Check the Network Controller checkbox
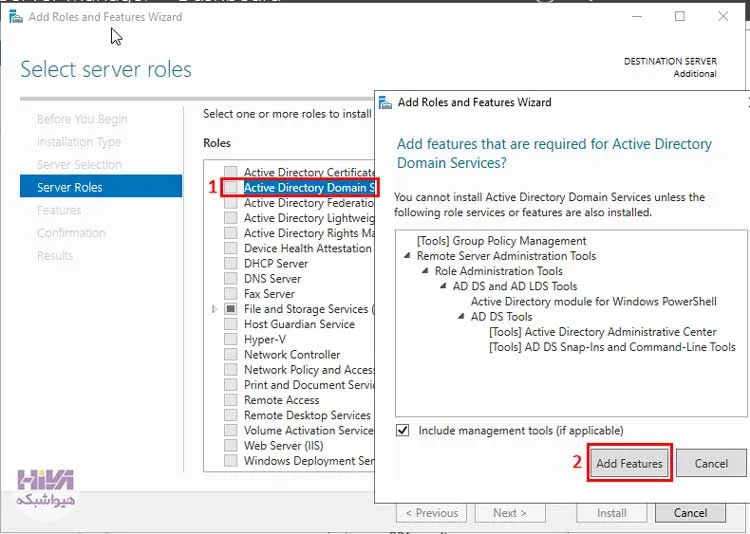Viewport: 750px width, 534px height. 231,354
